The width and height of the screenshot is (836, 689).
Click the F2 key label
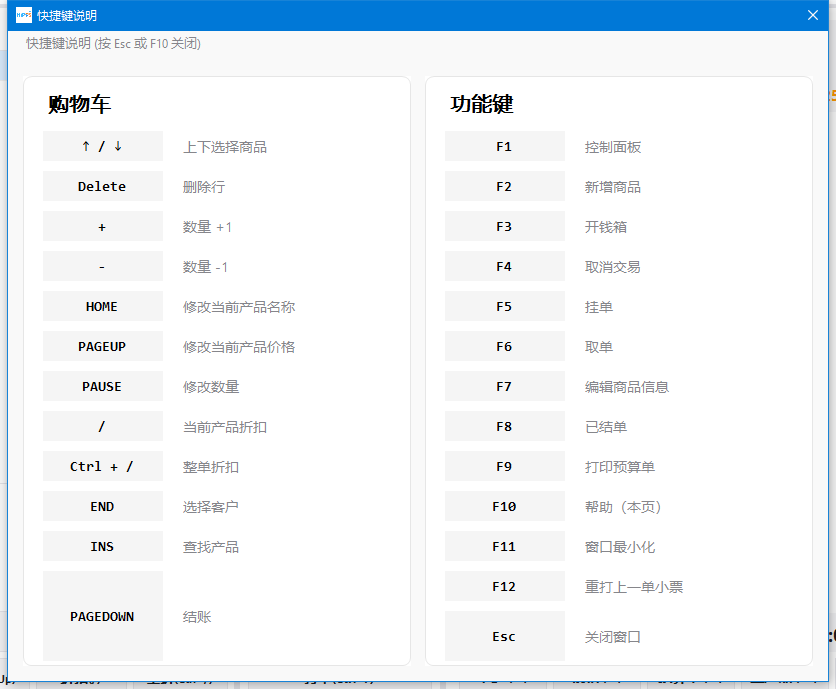[x=504, y=186]
